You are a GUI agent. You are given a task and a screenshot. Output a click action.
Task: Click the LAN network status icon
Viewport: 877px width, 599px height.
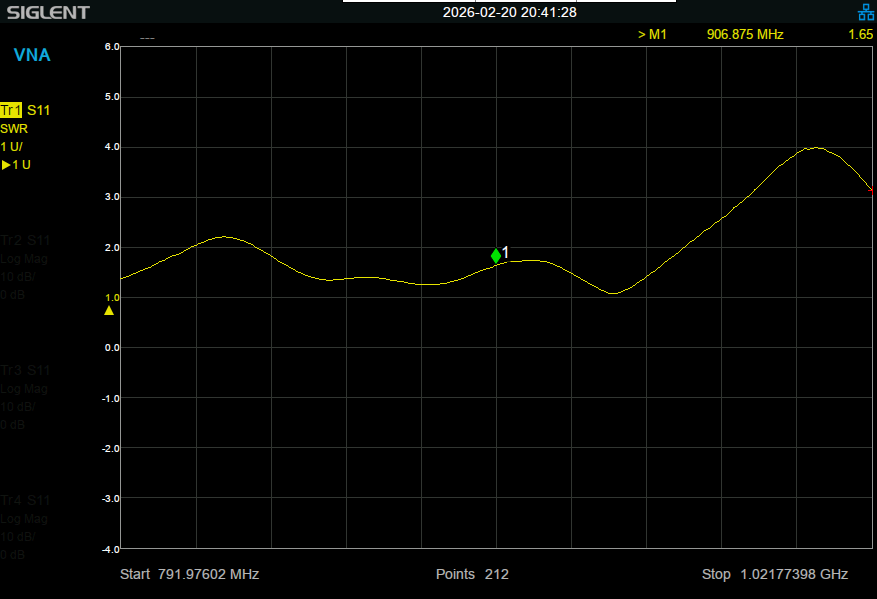coord(866,13)
